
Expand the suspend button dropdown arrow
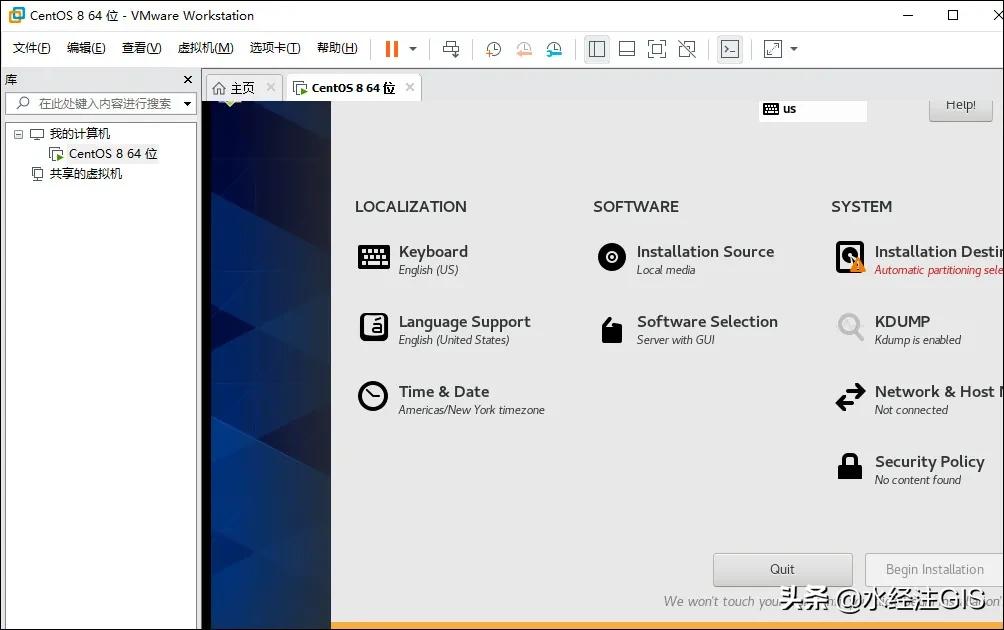tap(410, 48)
